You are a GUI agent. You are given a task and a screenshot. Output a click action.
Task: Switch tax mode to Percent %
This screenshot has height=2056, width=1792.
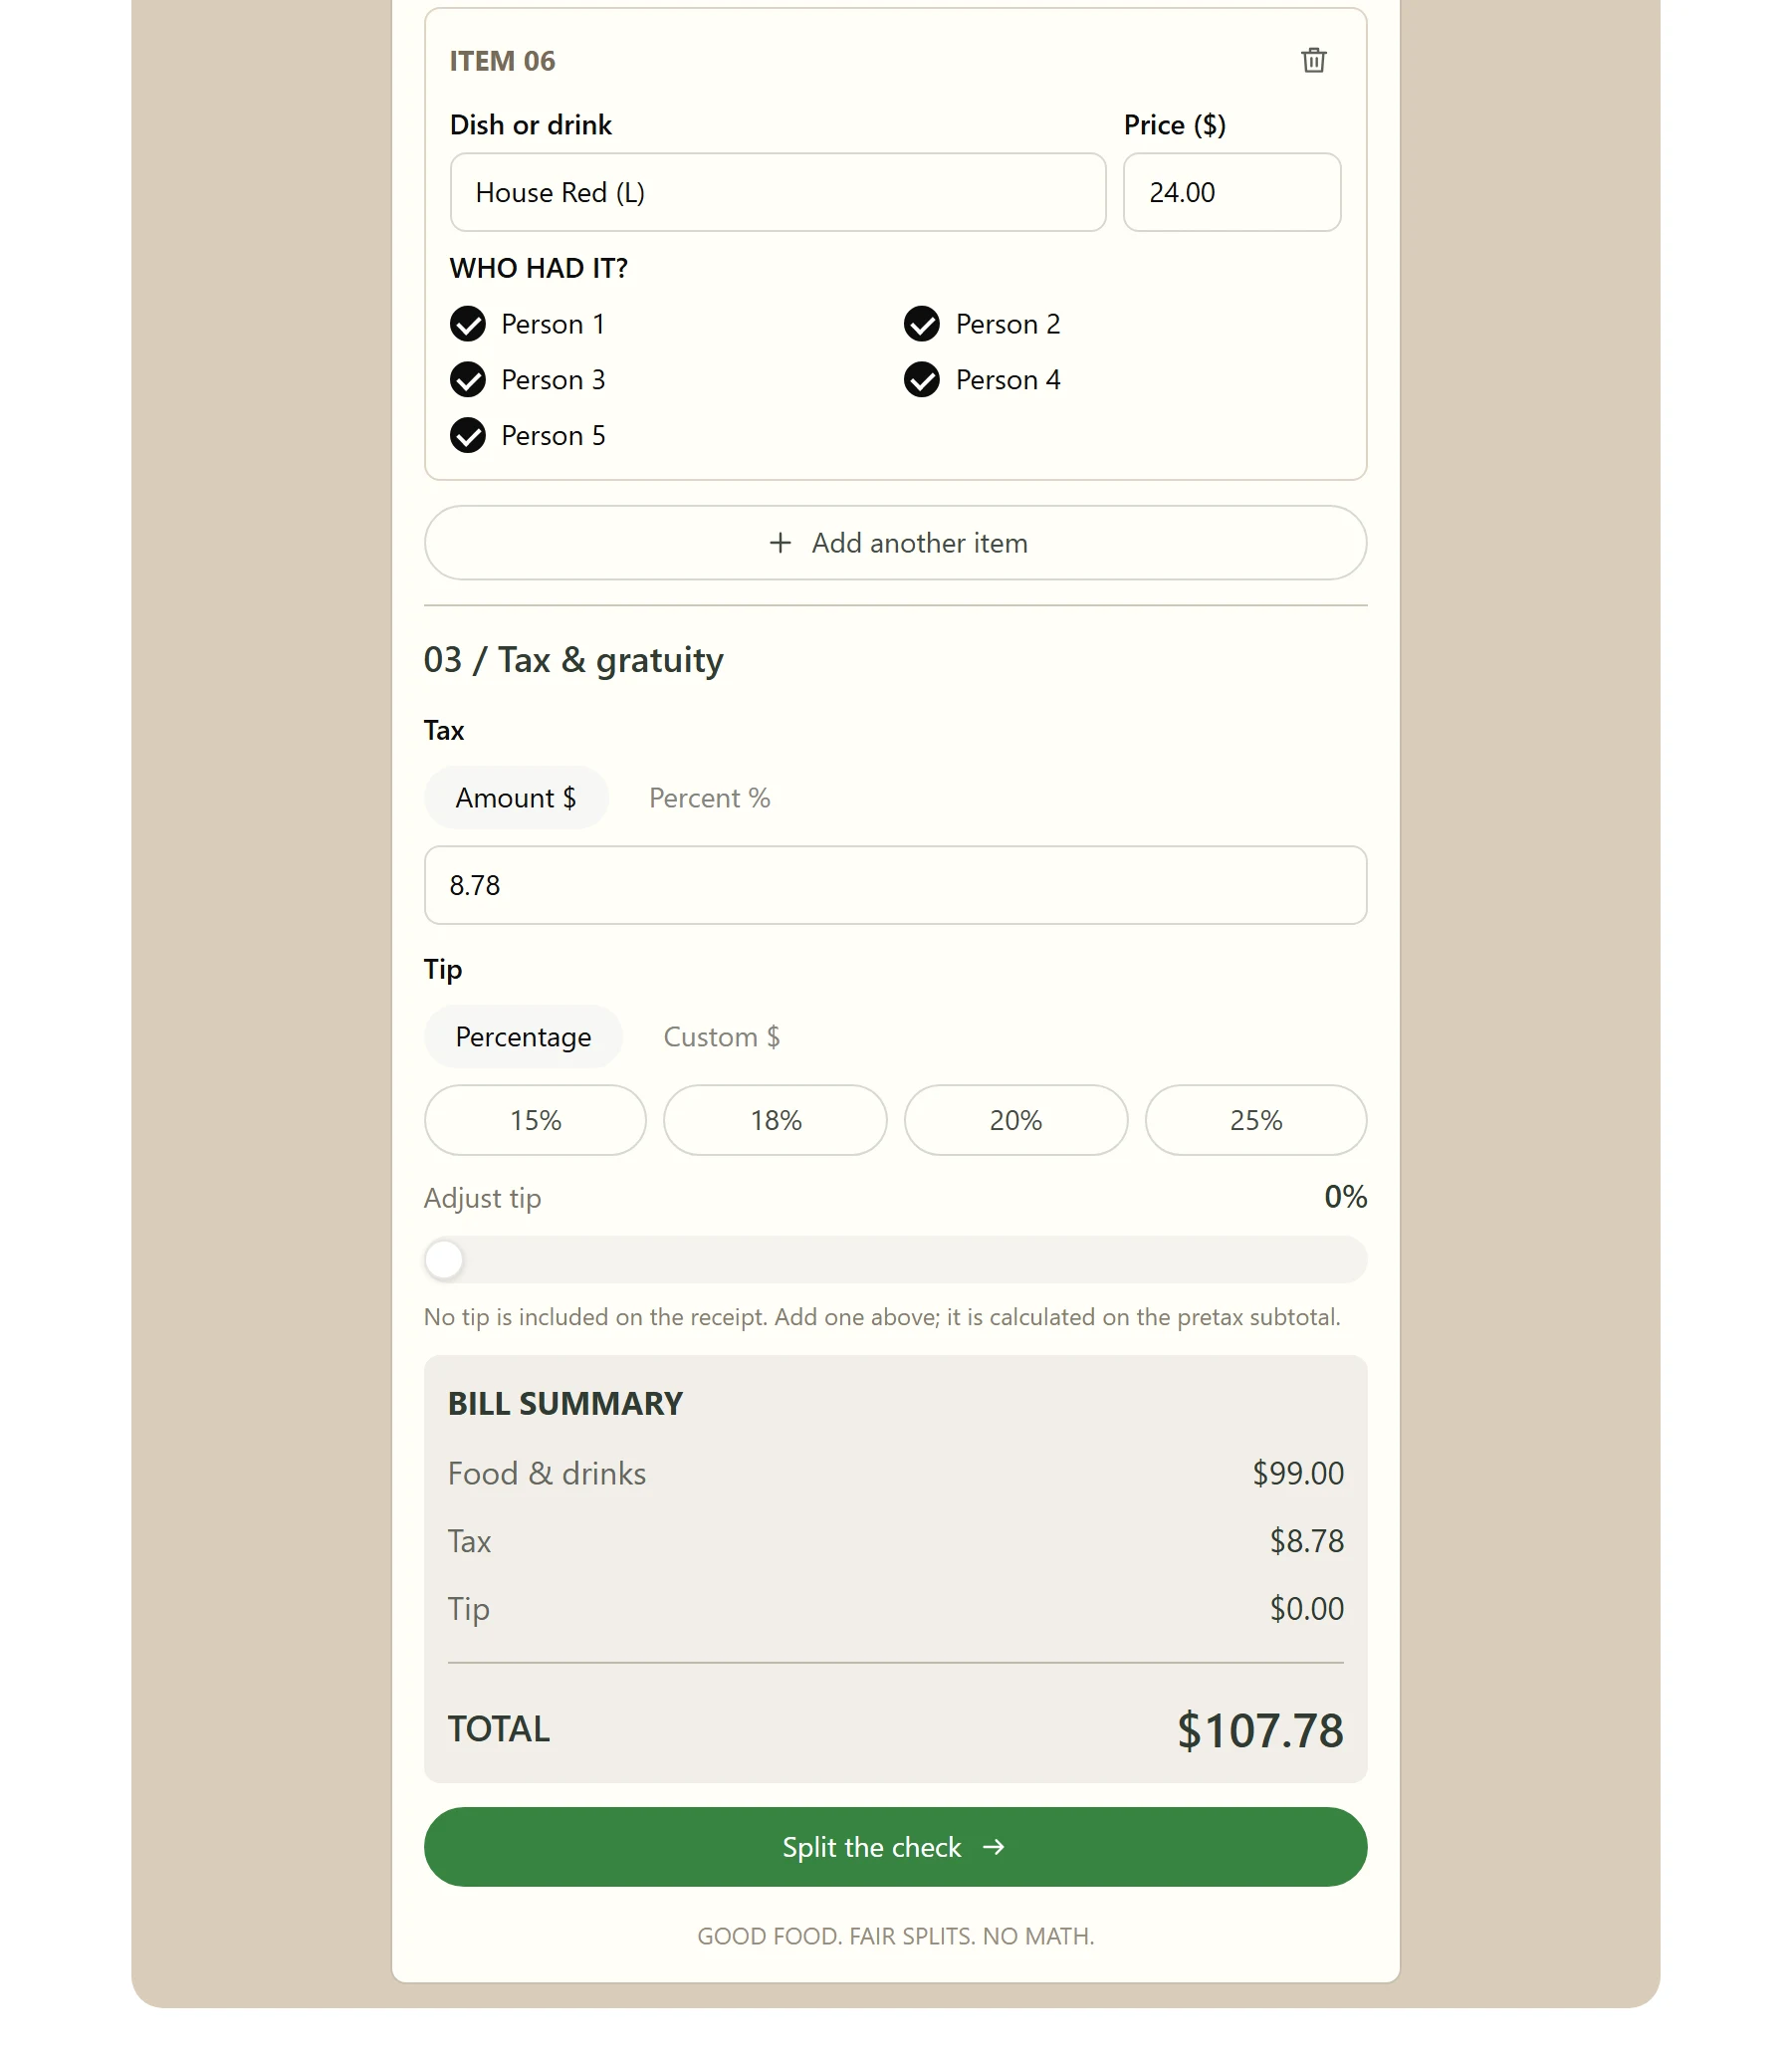[x=709, y=798]
